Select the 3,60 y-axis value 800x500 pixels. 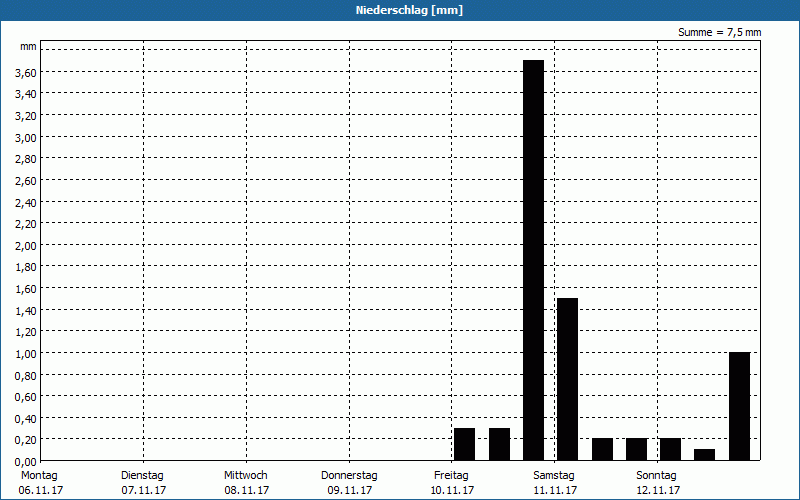26,73
